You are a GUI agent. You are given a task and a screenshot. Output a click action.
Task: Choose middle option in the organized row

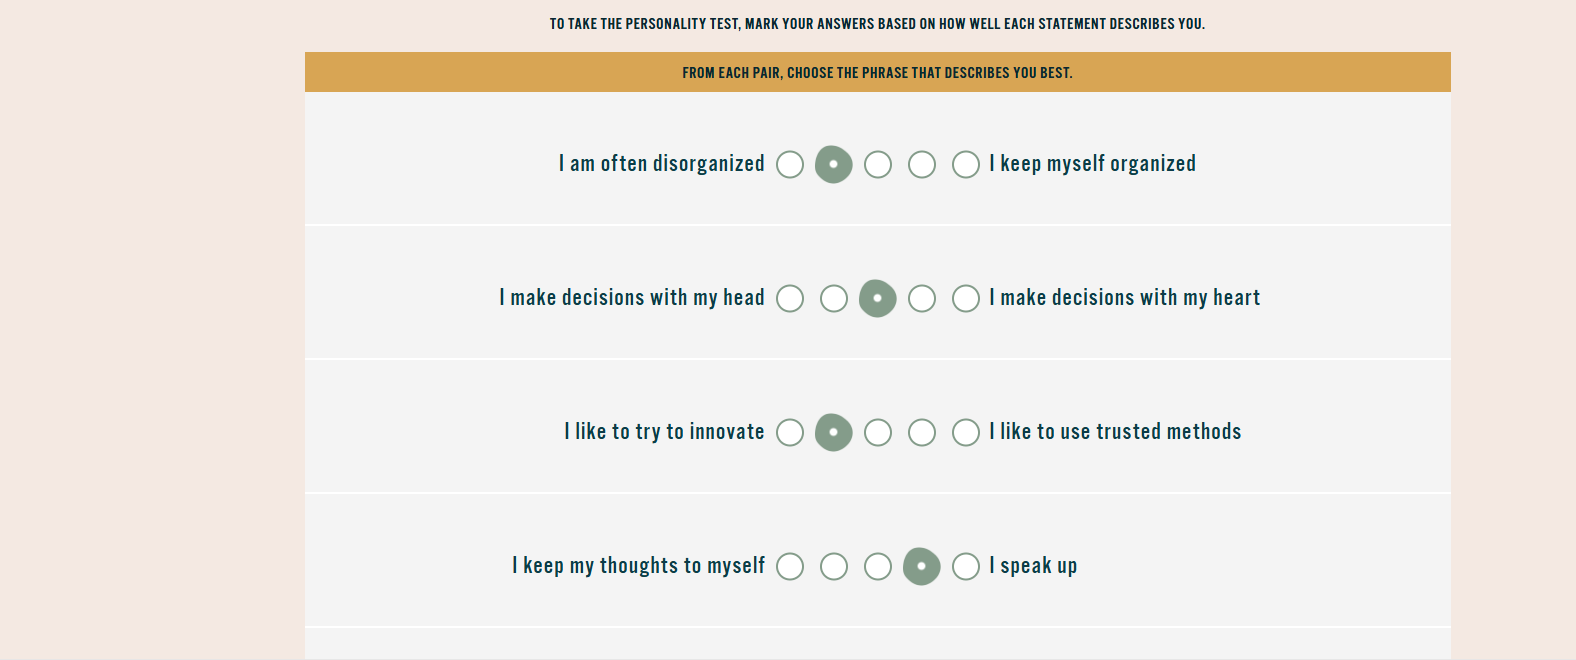pyautogui.click(x=878, y=165)
